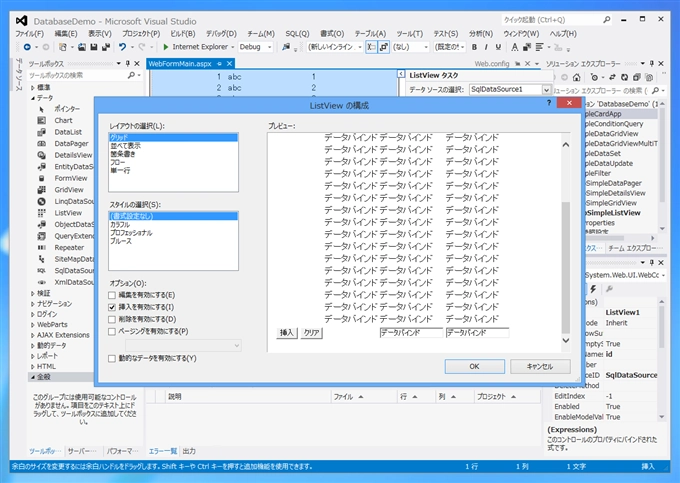Collapse the ListView tasks smart tag arrow
The height and width of the screenshot is (483, 680).
pos(401,74)
